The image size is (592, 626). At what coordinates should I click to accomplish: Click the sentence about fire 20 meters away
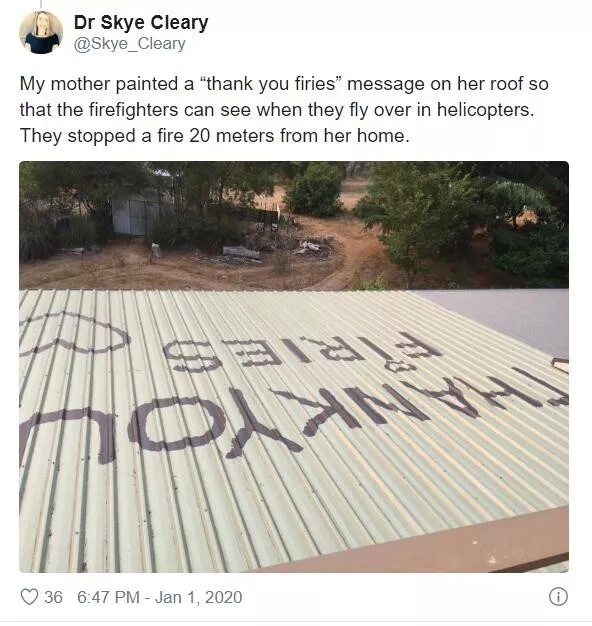(215, 136)
